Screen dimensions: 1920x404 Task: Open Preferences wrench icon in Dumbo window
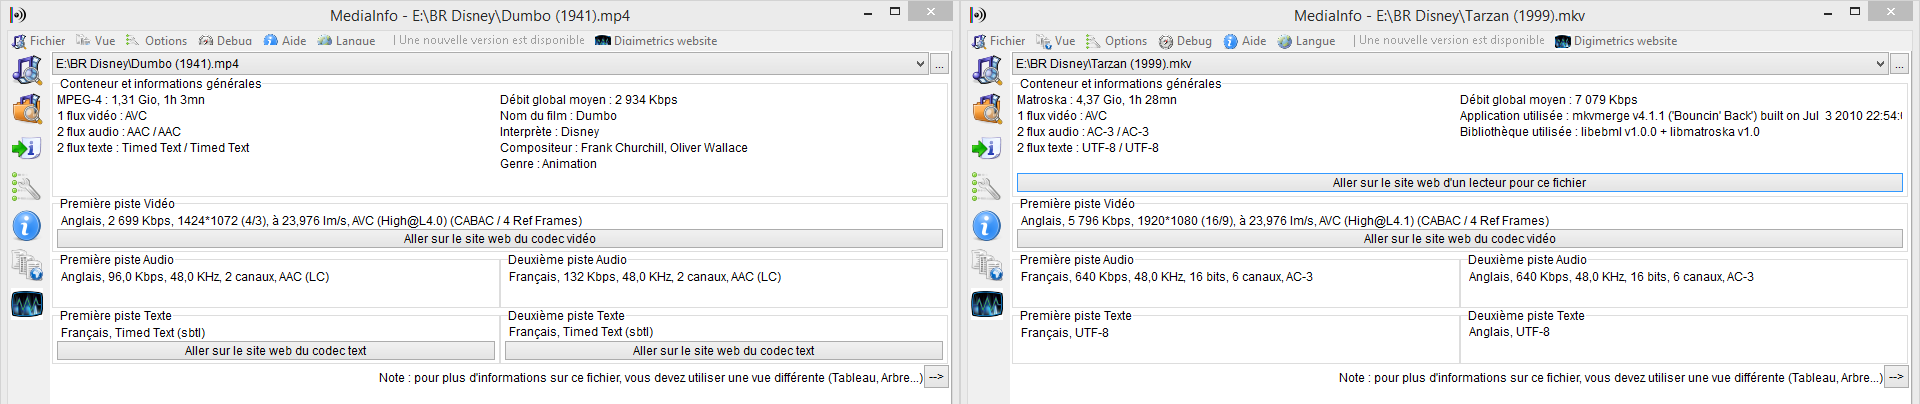(x=27, y=186)
